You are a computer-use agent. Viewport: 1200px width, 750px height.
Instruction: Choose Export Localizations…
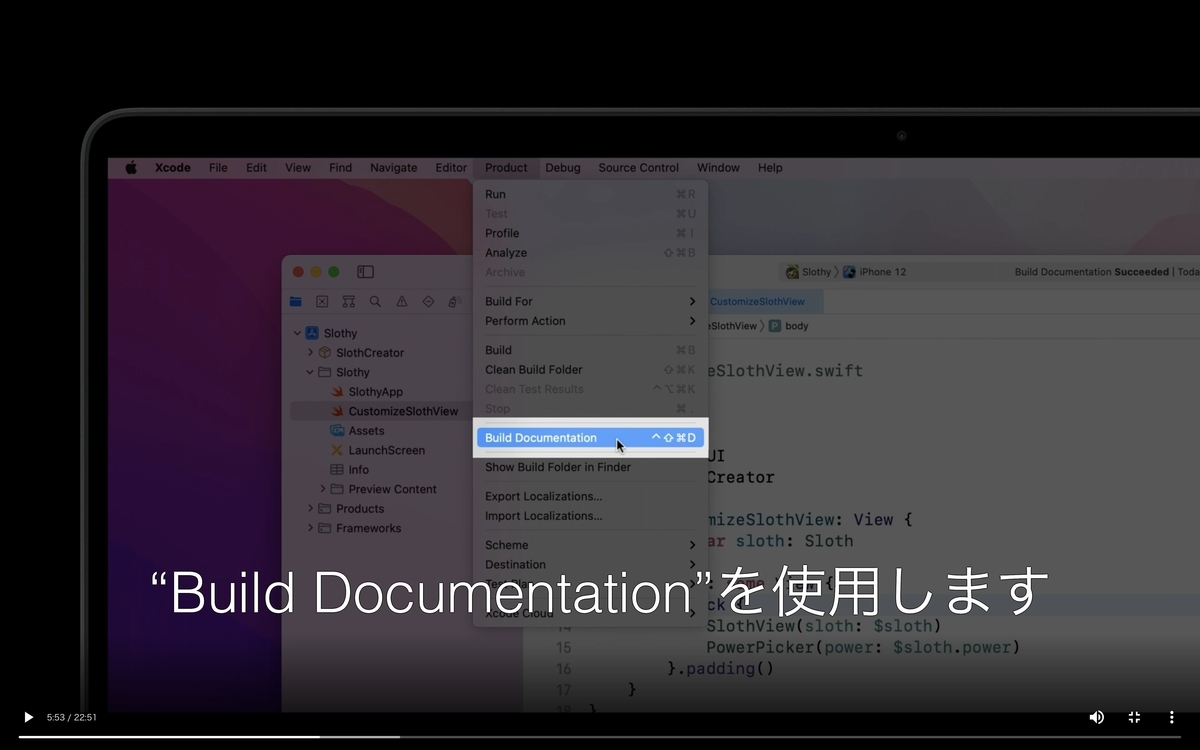(x=590, y=496)
